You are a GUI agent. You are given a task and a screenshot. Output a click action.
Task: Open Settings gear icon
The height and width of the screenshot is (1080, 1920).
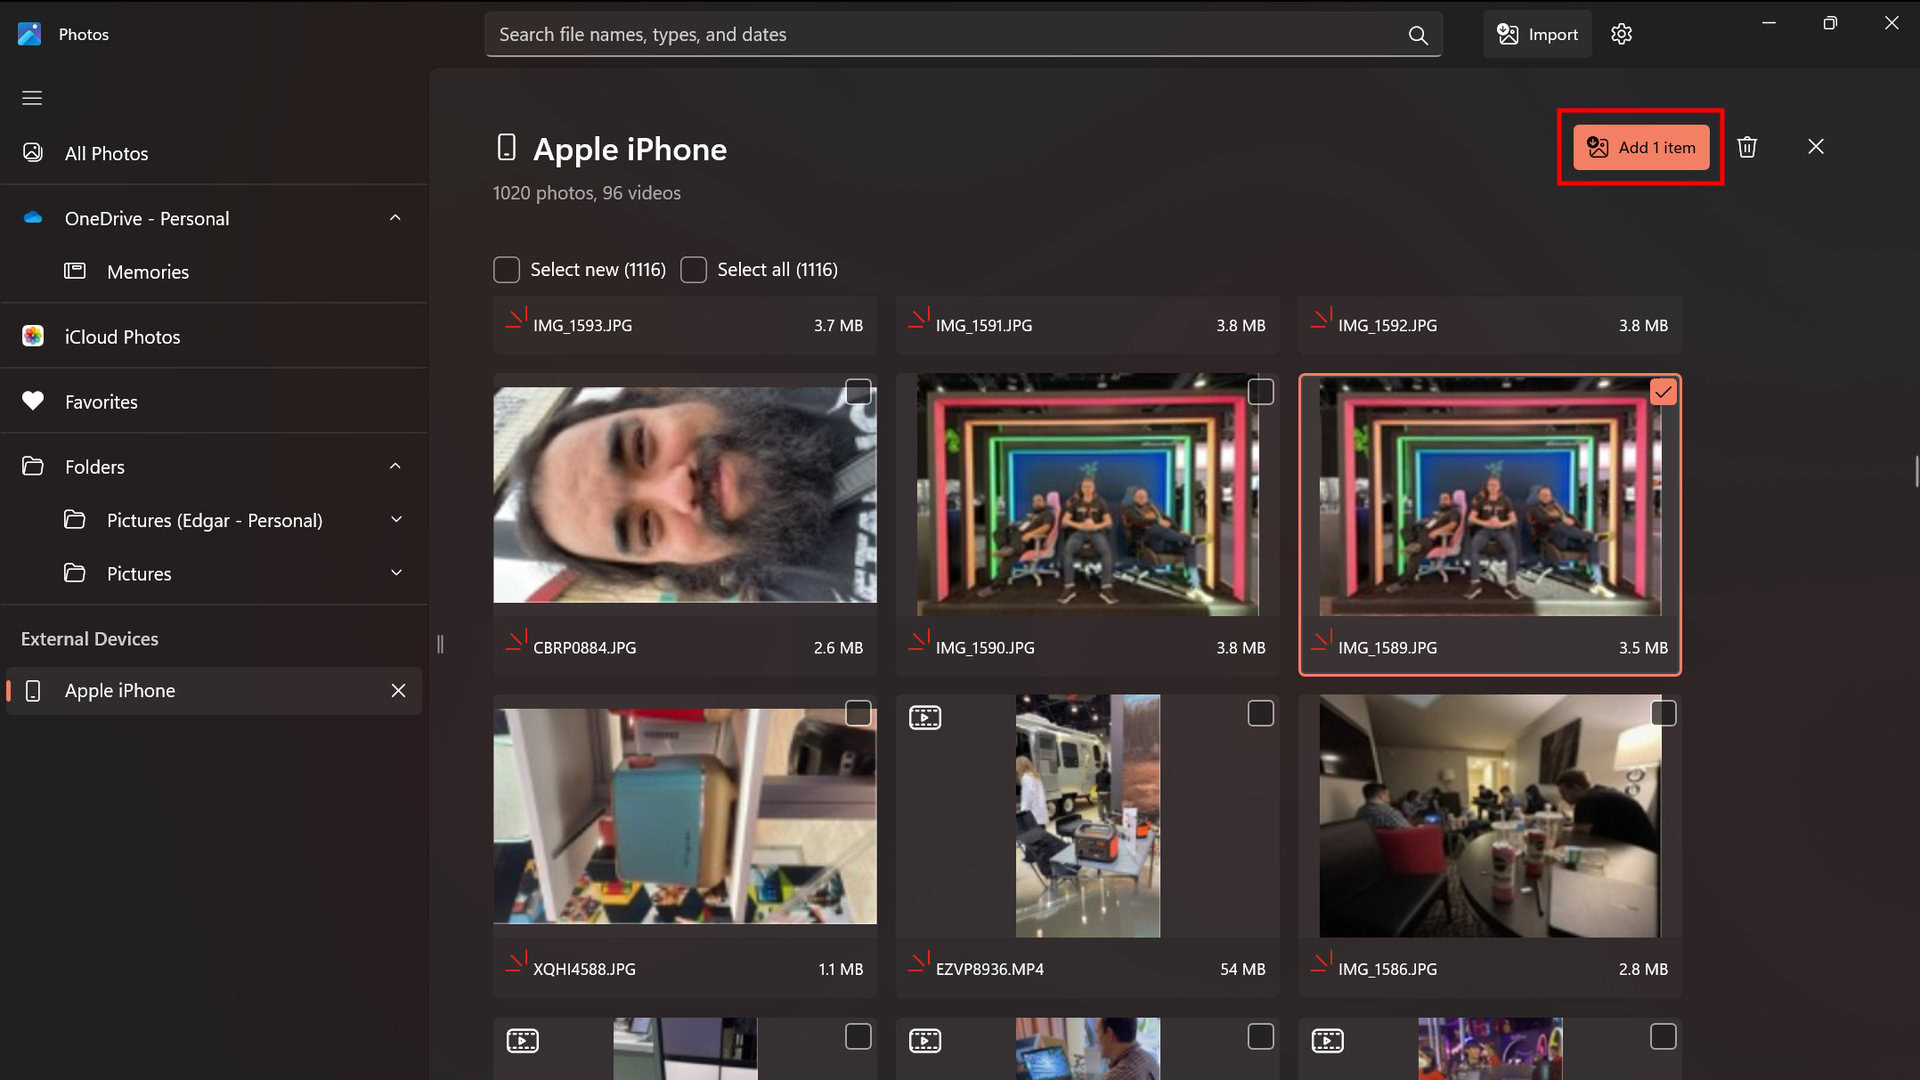(x=1621, y=34)
